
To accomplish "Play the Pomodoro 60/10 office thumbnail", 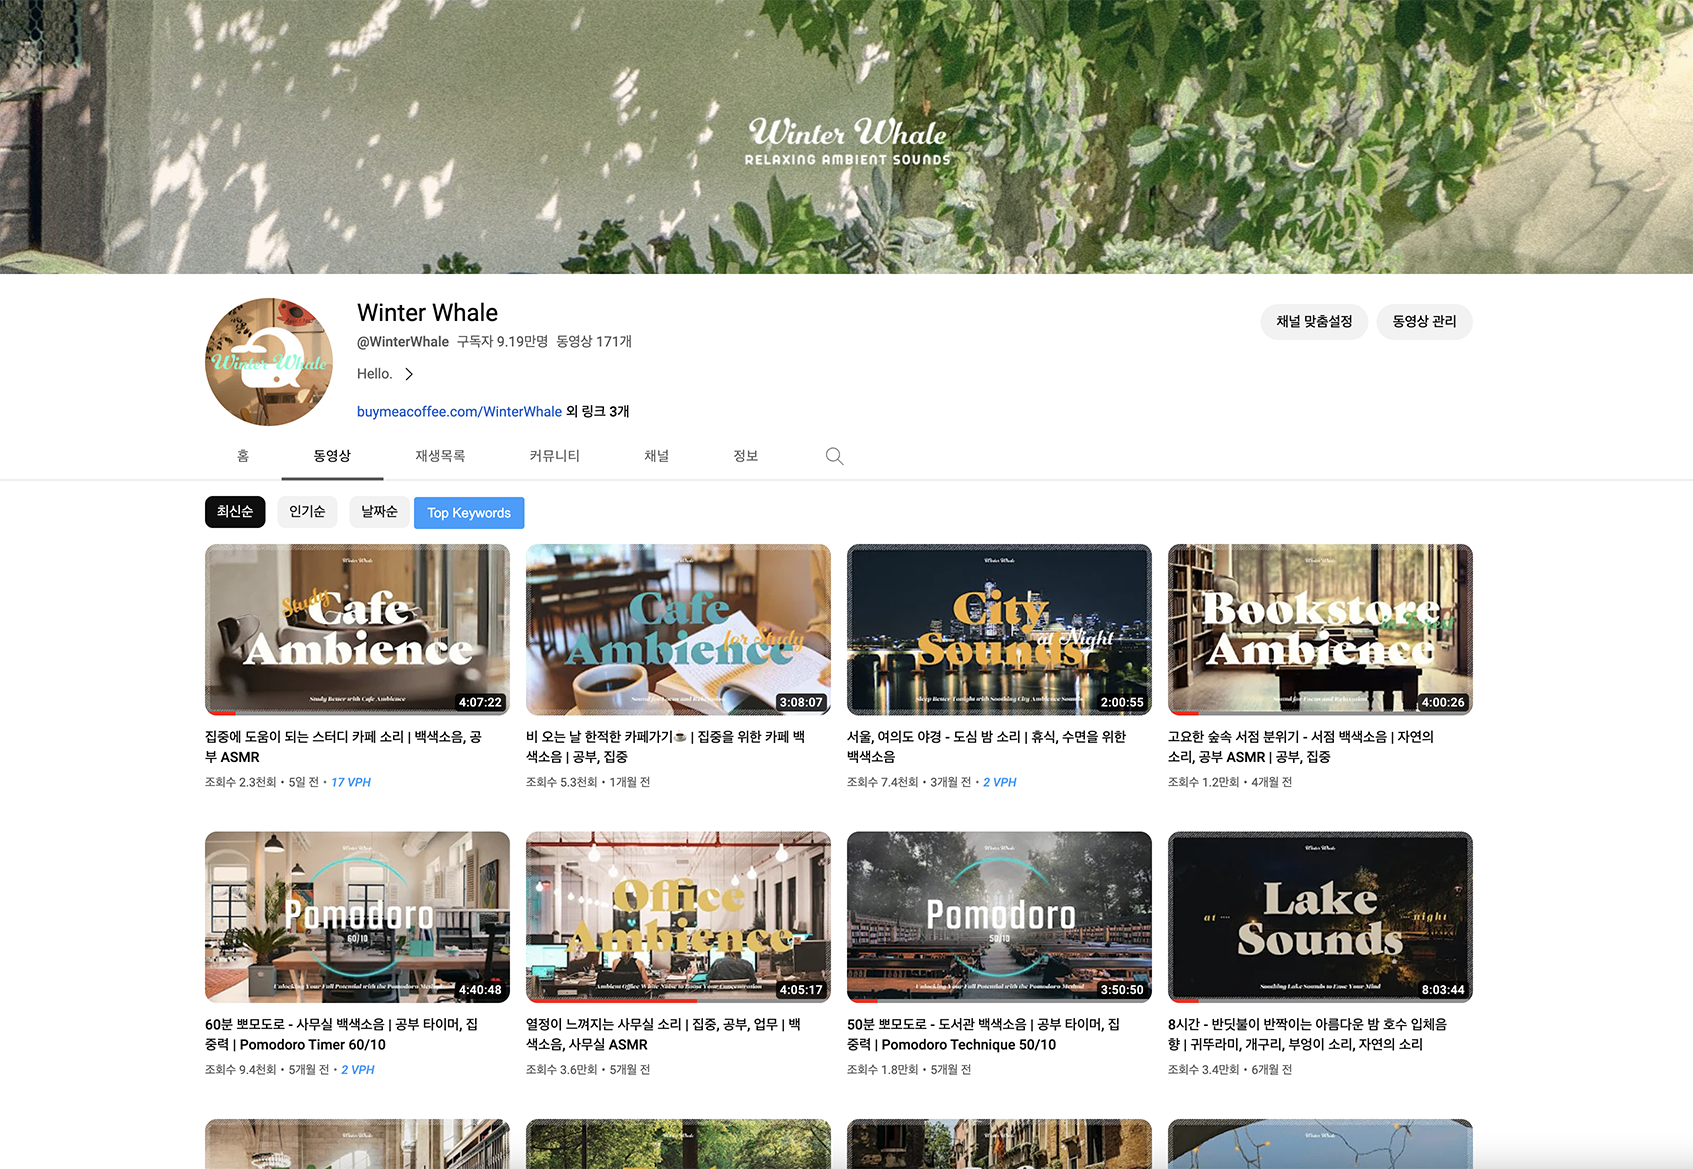I will point(357,917).
